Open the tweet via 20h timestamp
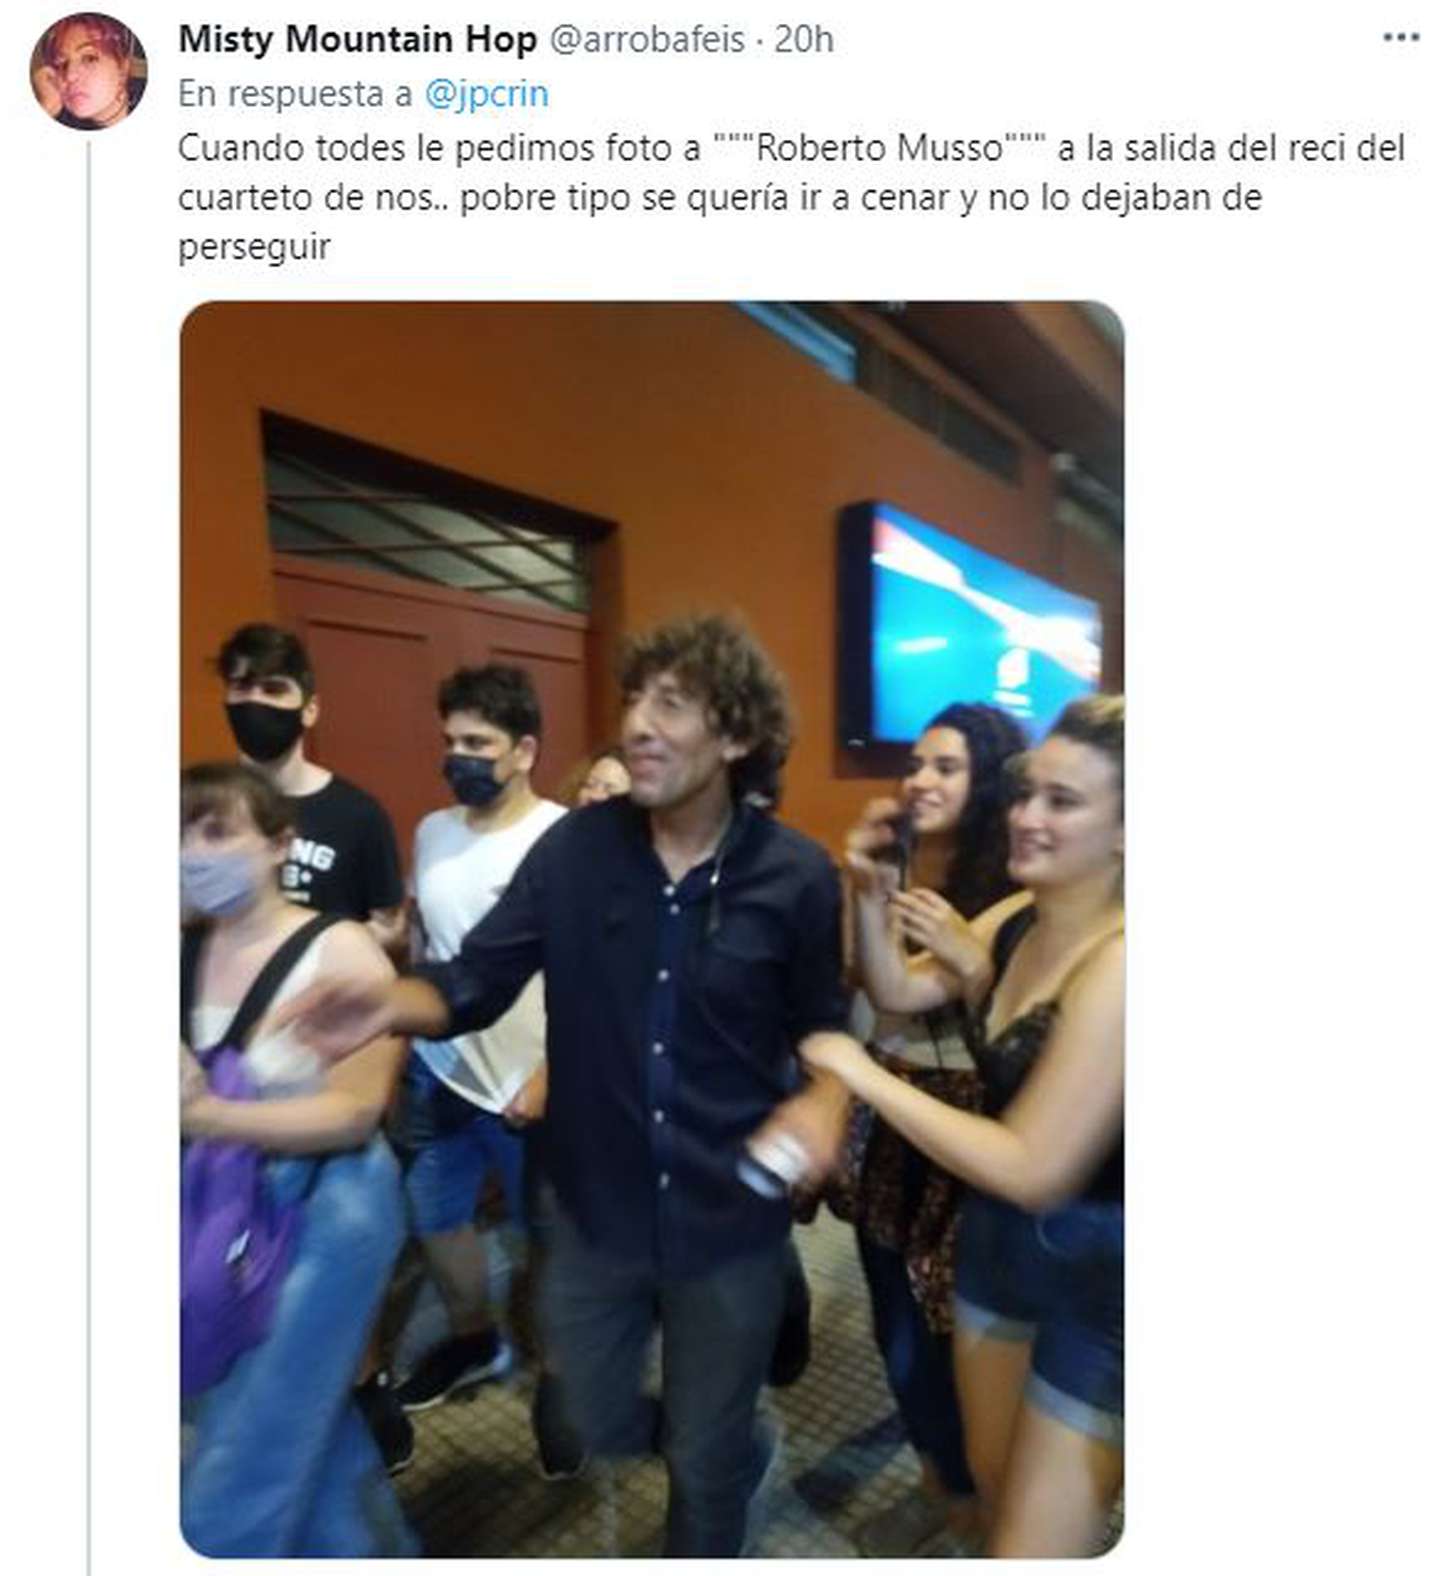1440x1576 pixels. [804, 39]
